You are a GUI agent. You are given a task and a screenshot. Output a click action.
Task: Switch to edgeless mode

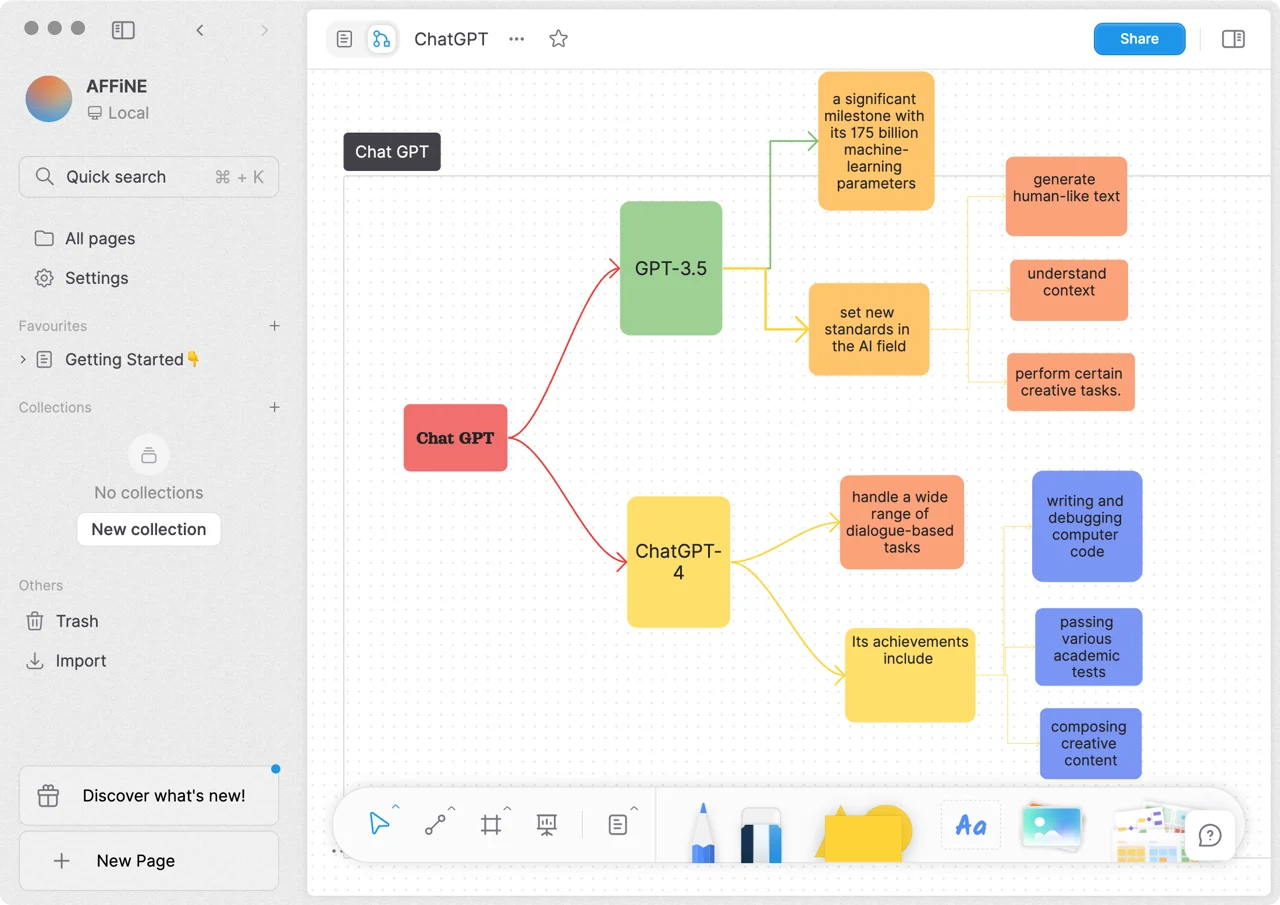pyautogui.click(x=381, y=39)
